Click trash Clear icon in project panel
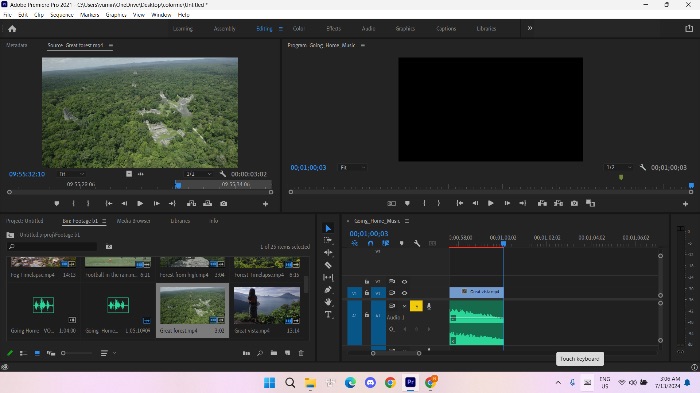Screen dimensions: 700x393 coord(301,353)
